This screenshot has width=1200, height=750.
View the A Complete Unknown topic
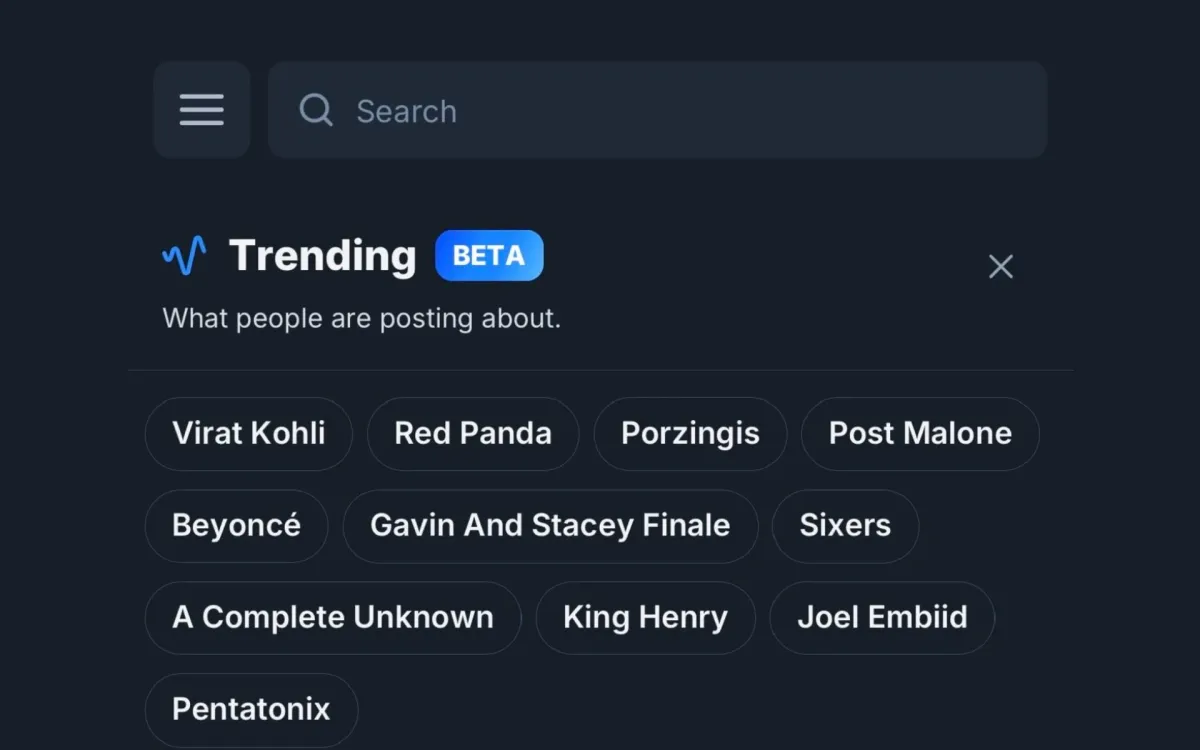333,618
